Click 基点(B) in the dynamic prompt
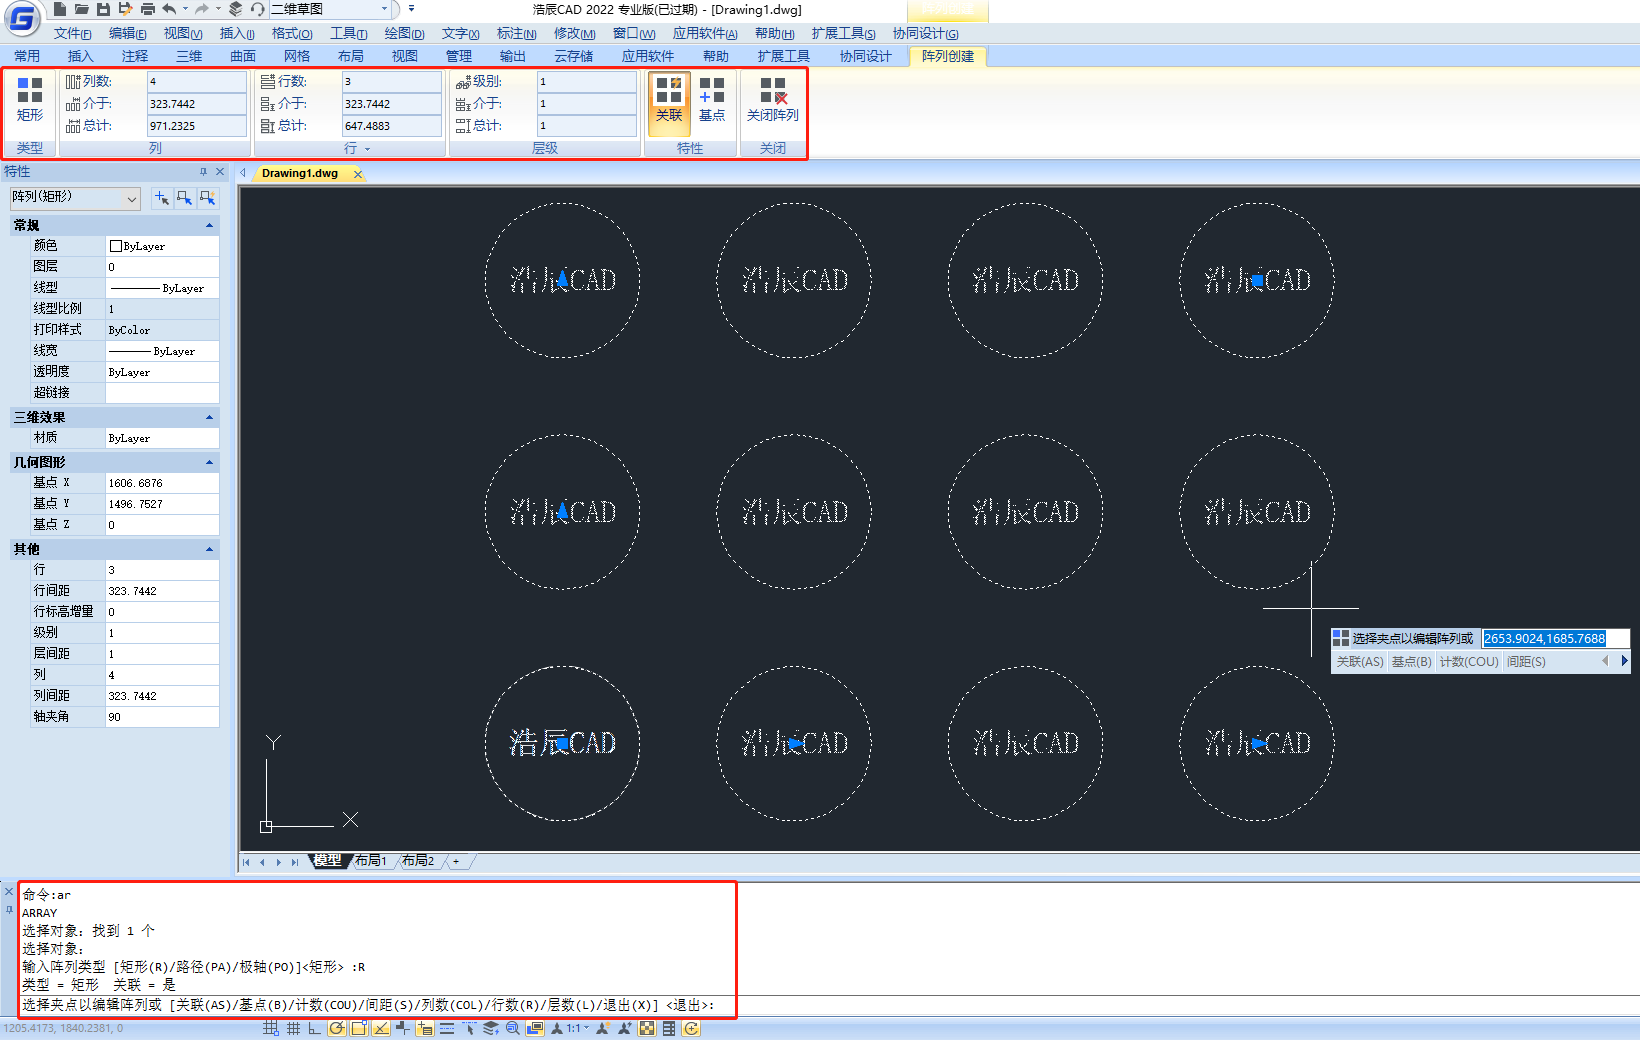 (x=1411, y=662)
